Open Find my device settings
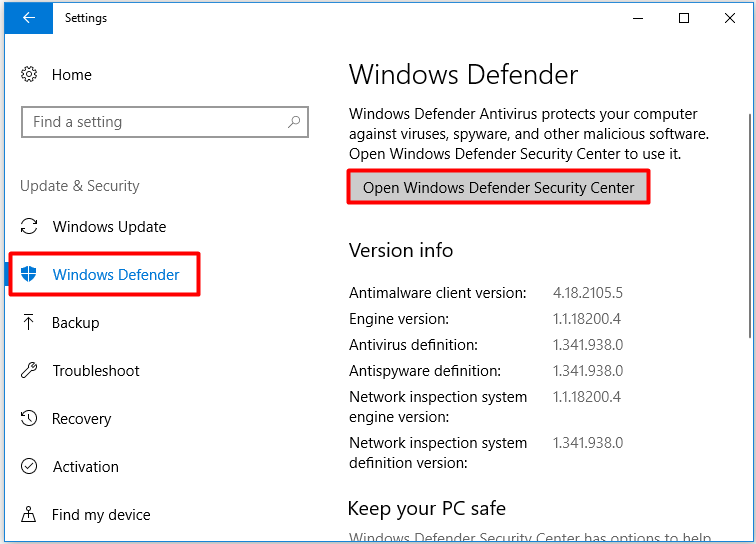 click(x=101, y=515)
